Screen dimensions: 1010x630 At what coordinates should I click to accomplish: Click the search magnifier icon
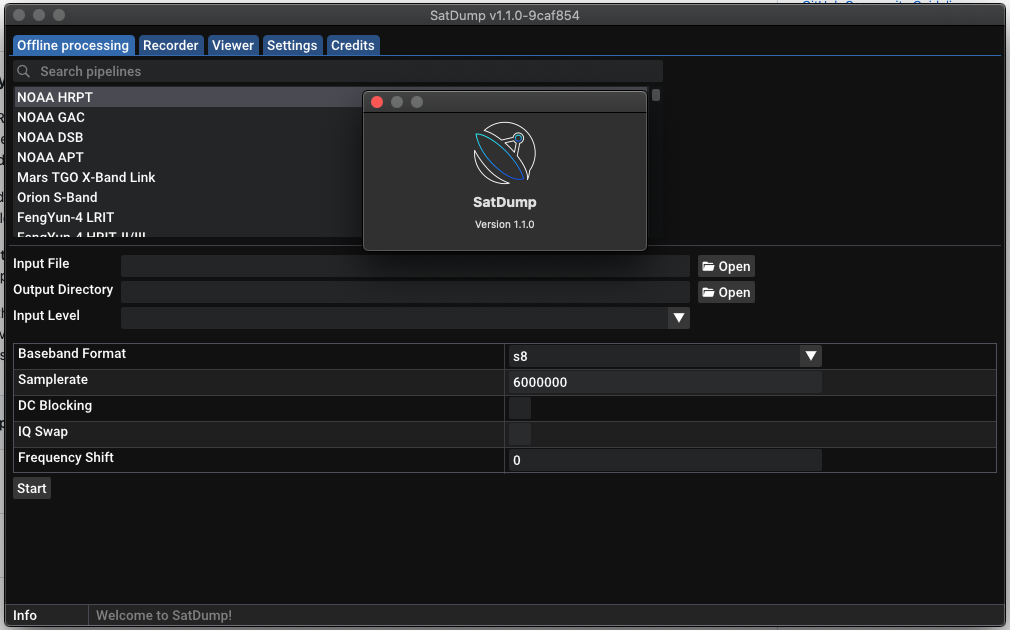[24, 71]
